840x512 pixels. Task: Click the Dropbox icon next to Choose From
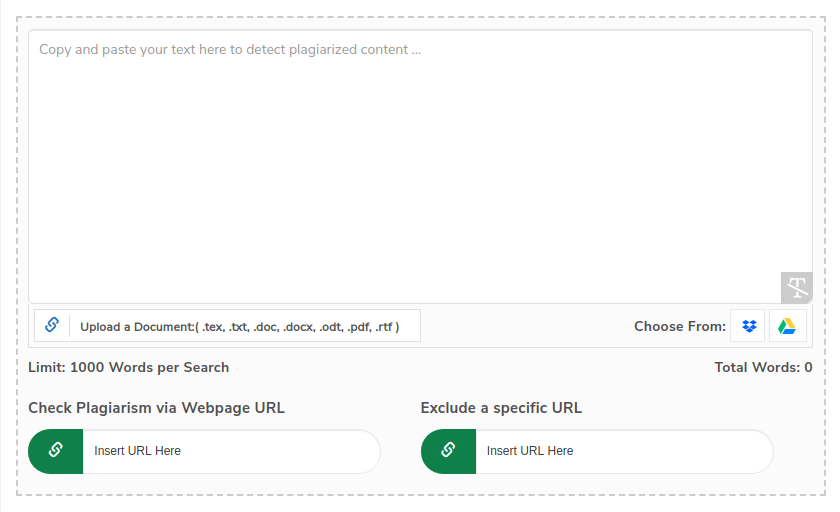tap(748, 326)
